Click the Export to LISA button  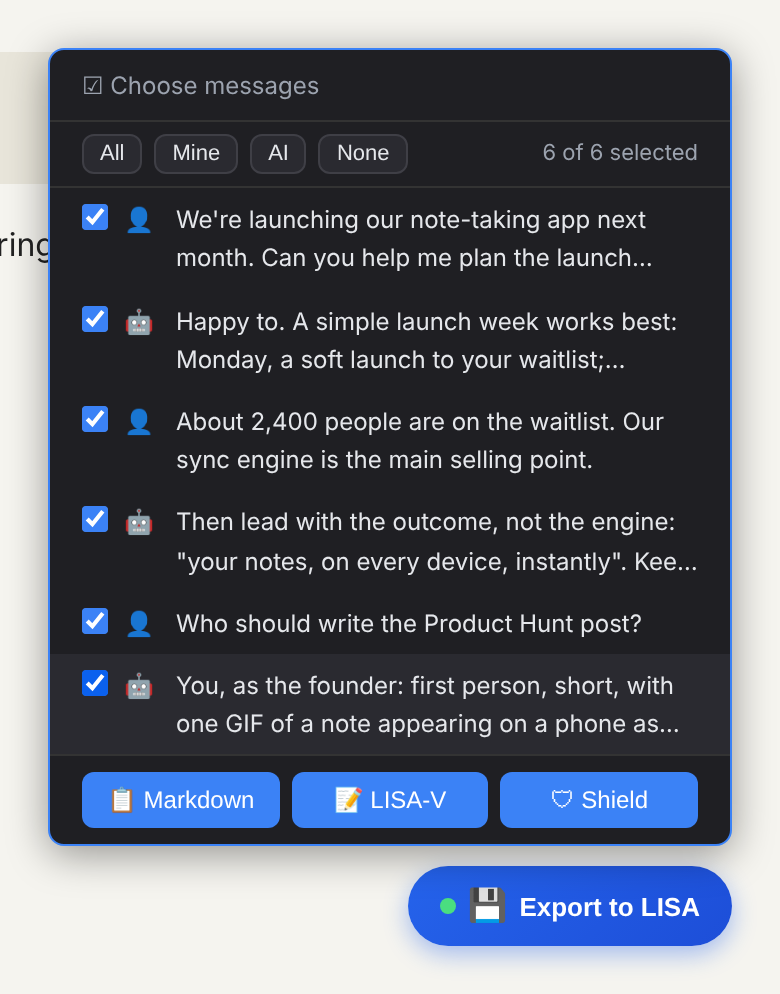pyautogui.click(x=569, y=907)
